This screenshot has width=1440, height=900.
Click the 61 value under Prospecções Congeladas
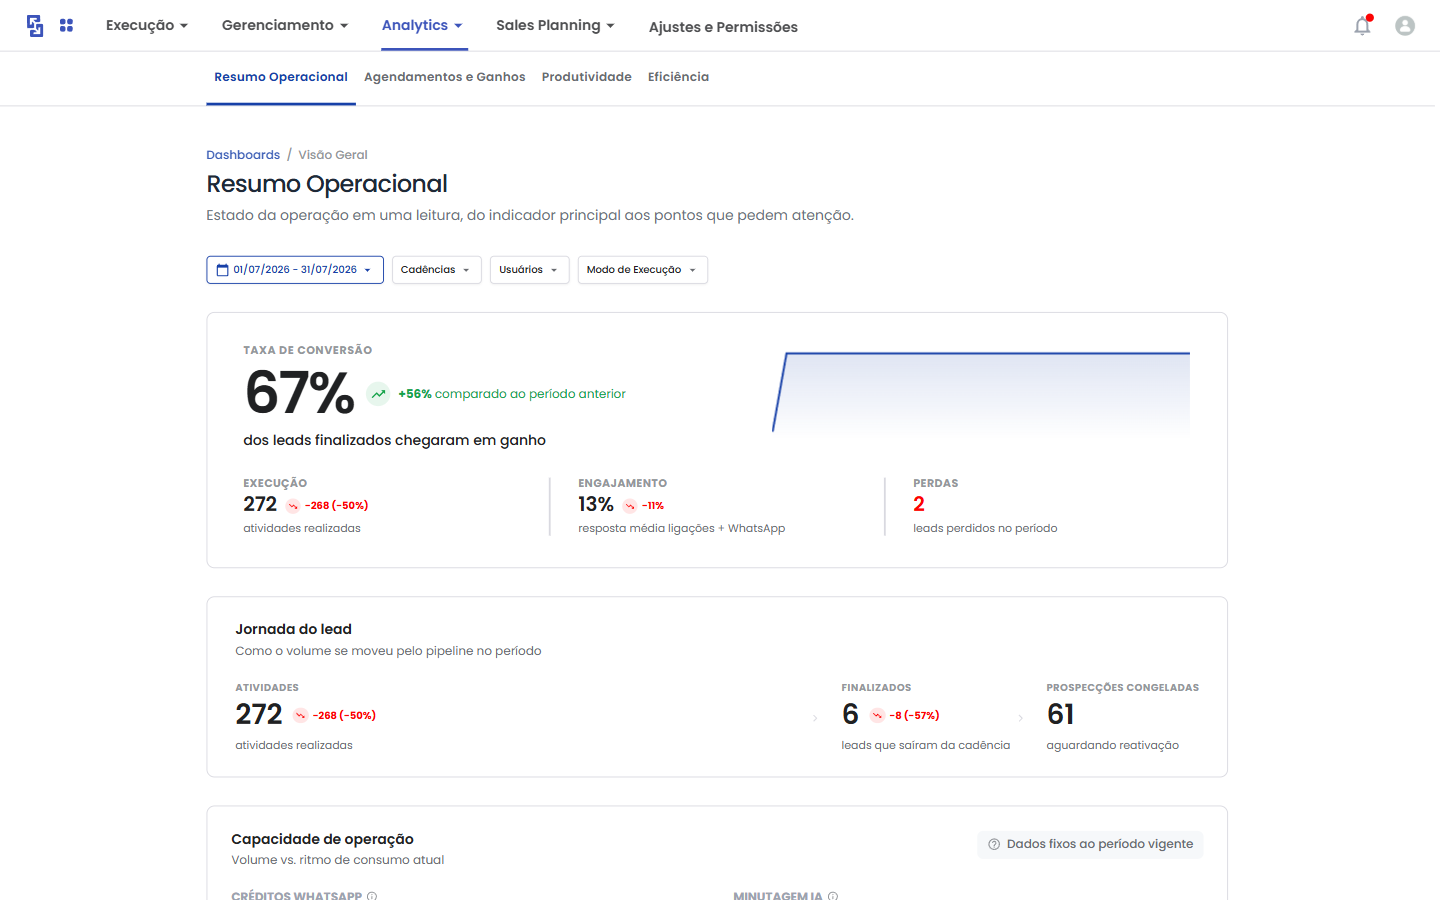click(x=1061, y=714)
